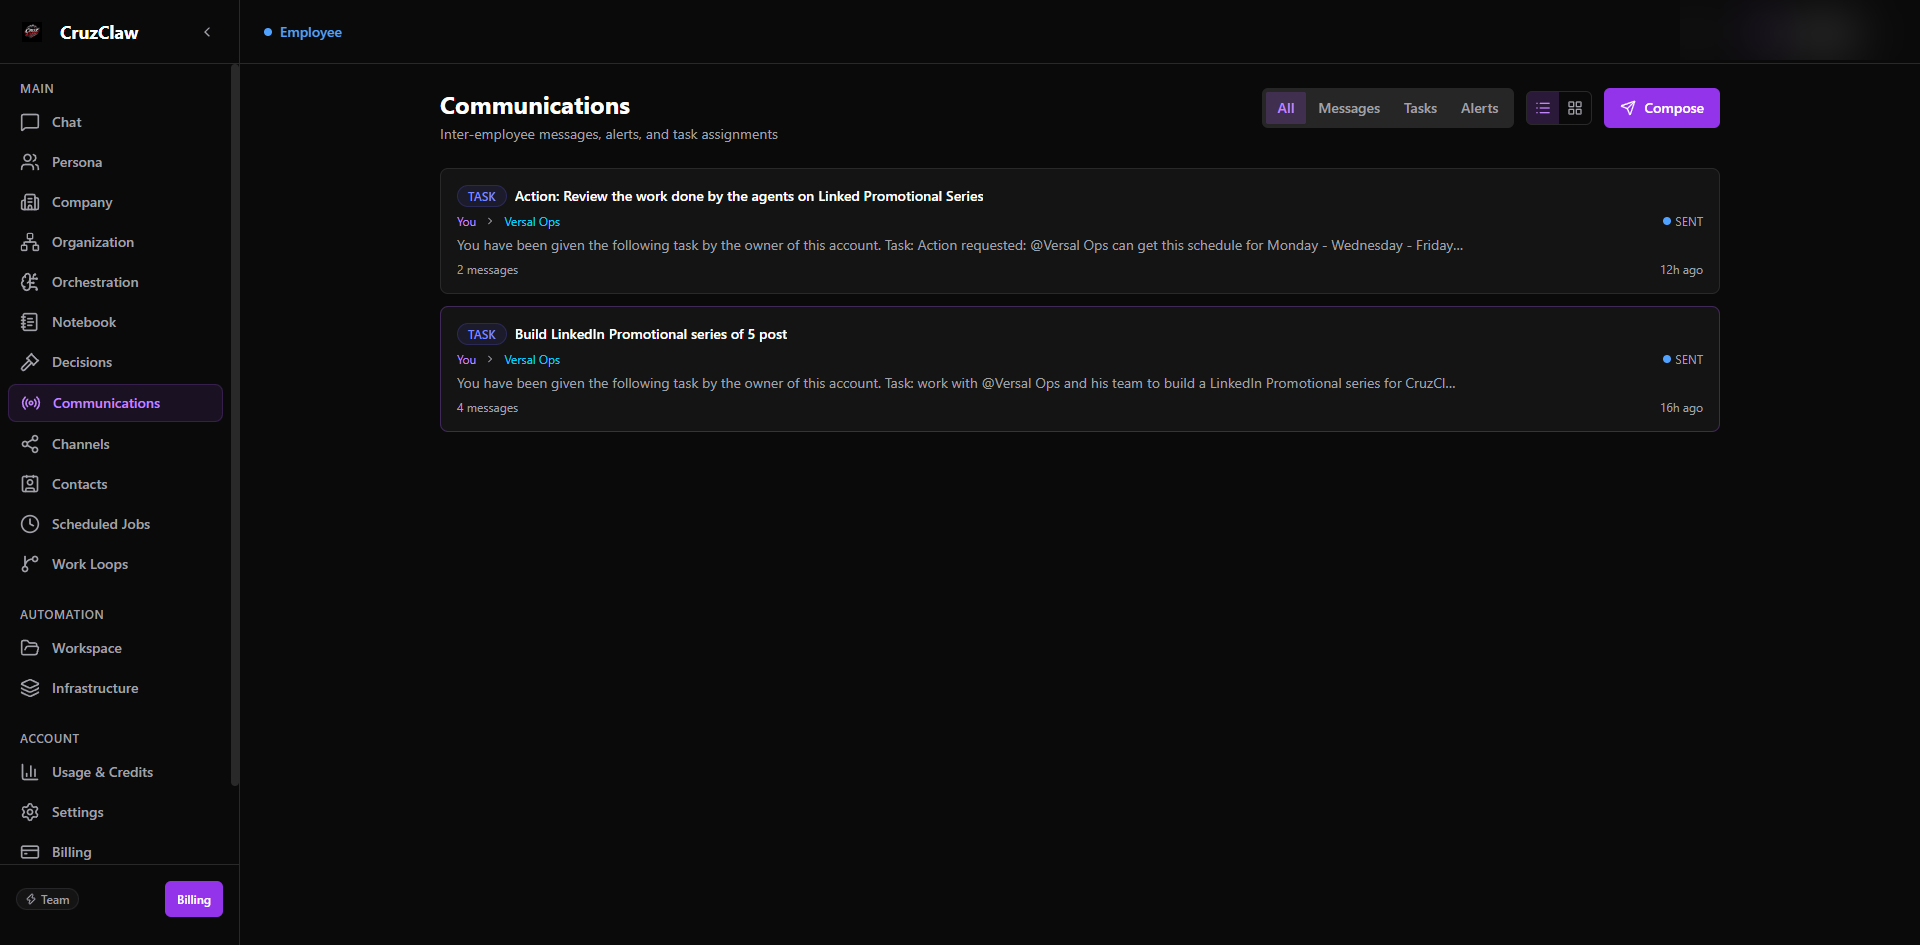Select the Communications broadcast icon
The image size is (1920, 945).
tap(31, 403)
